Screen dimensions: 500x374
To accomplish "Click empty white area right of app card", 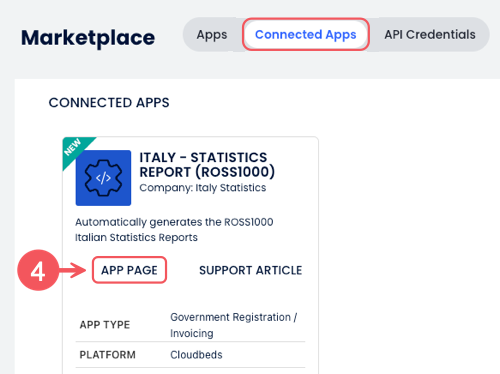I will click(407, 233).
